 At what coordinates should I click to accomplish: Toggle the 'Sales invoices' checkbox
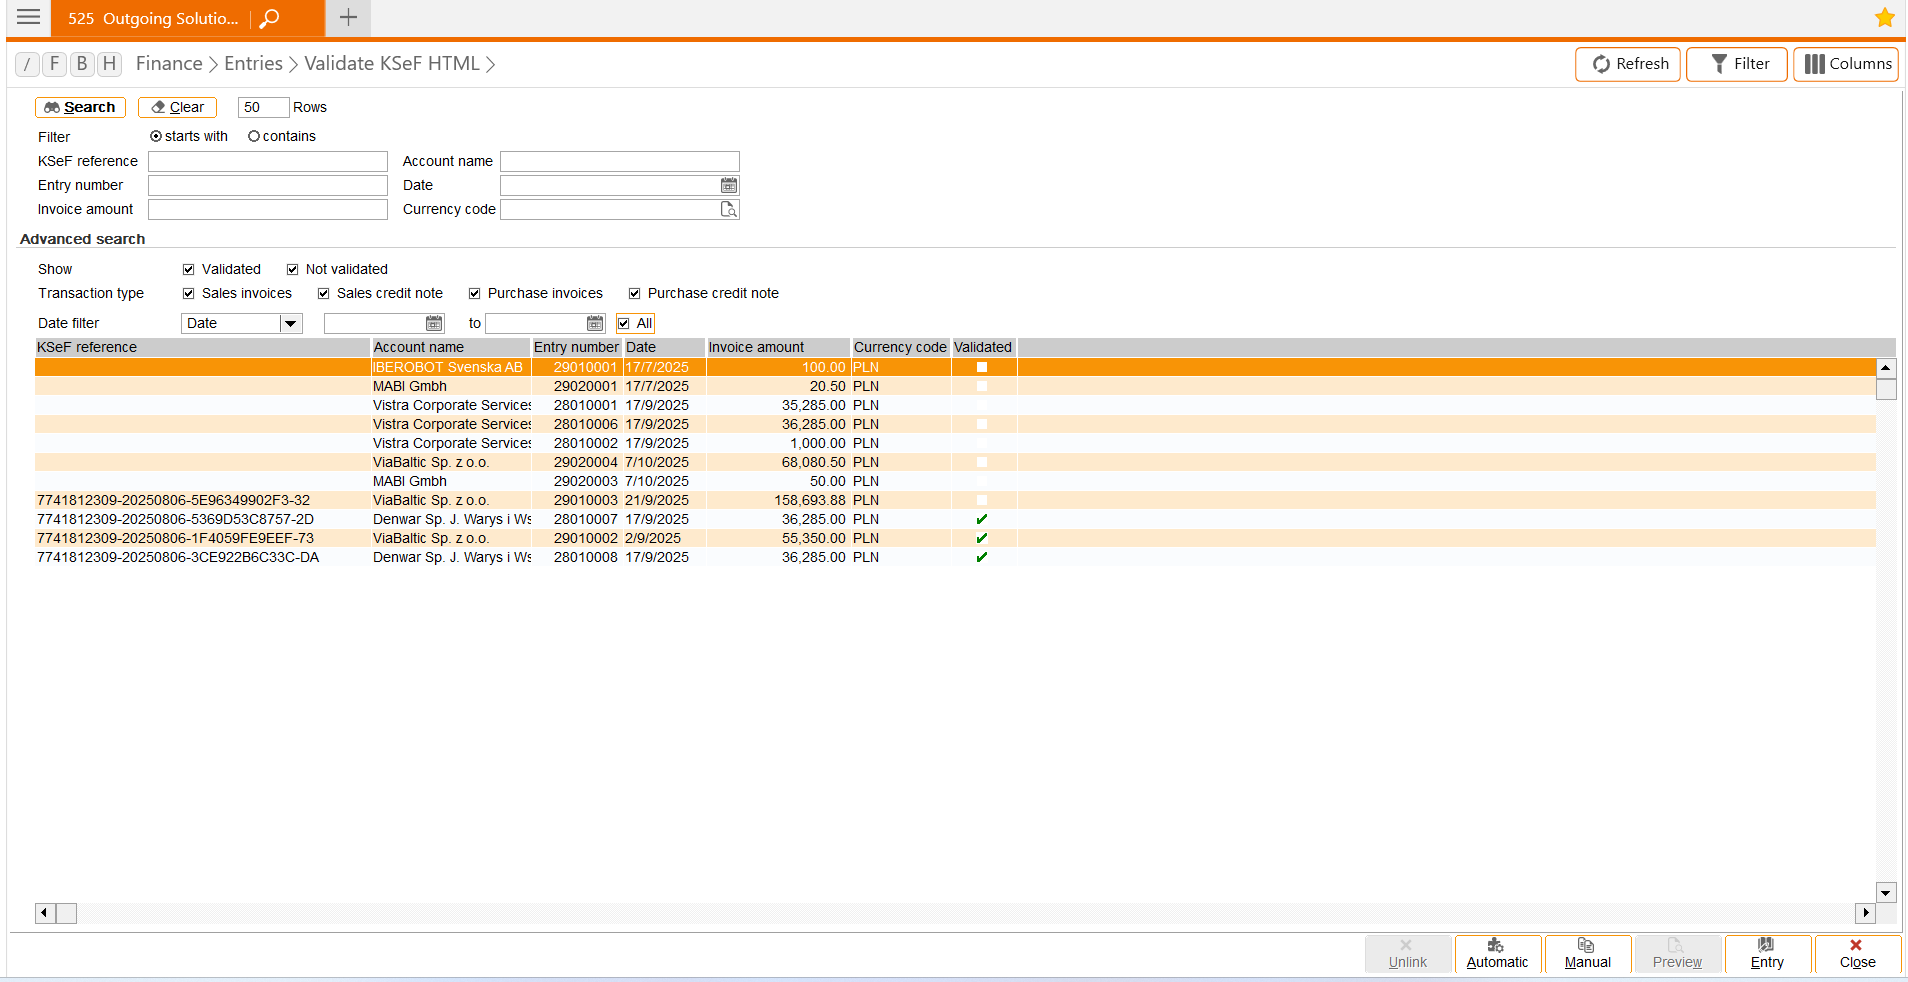pos(188,293)
